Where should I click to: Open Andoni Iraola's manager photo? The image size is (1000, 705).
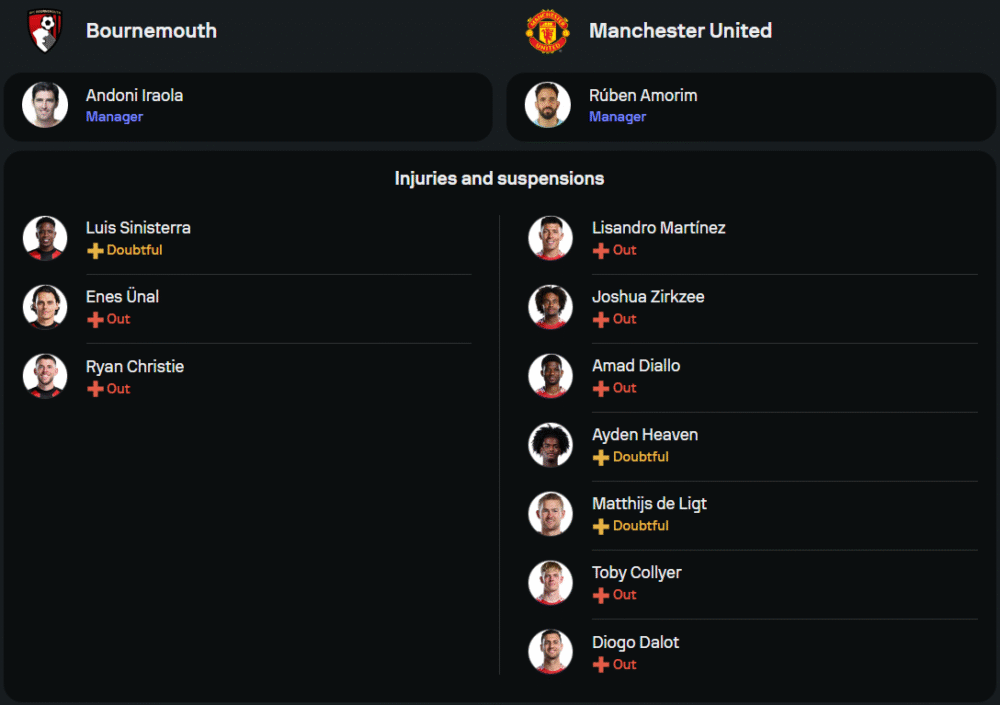(45, 105)
